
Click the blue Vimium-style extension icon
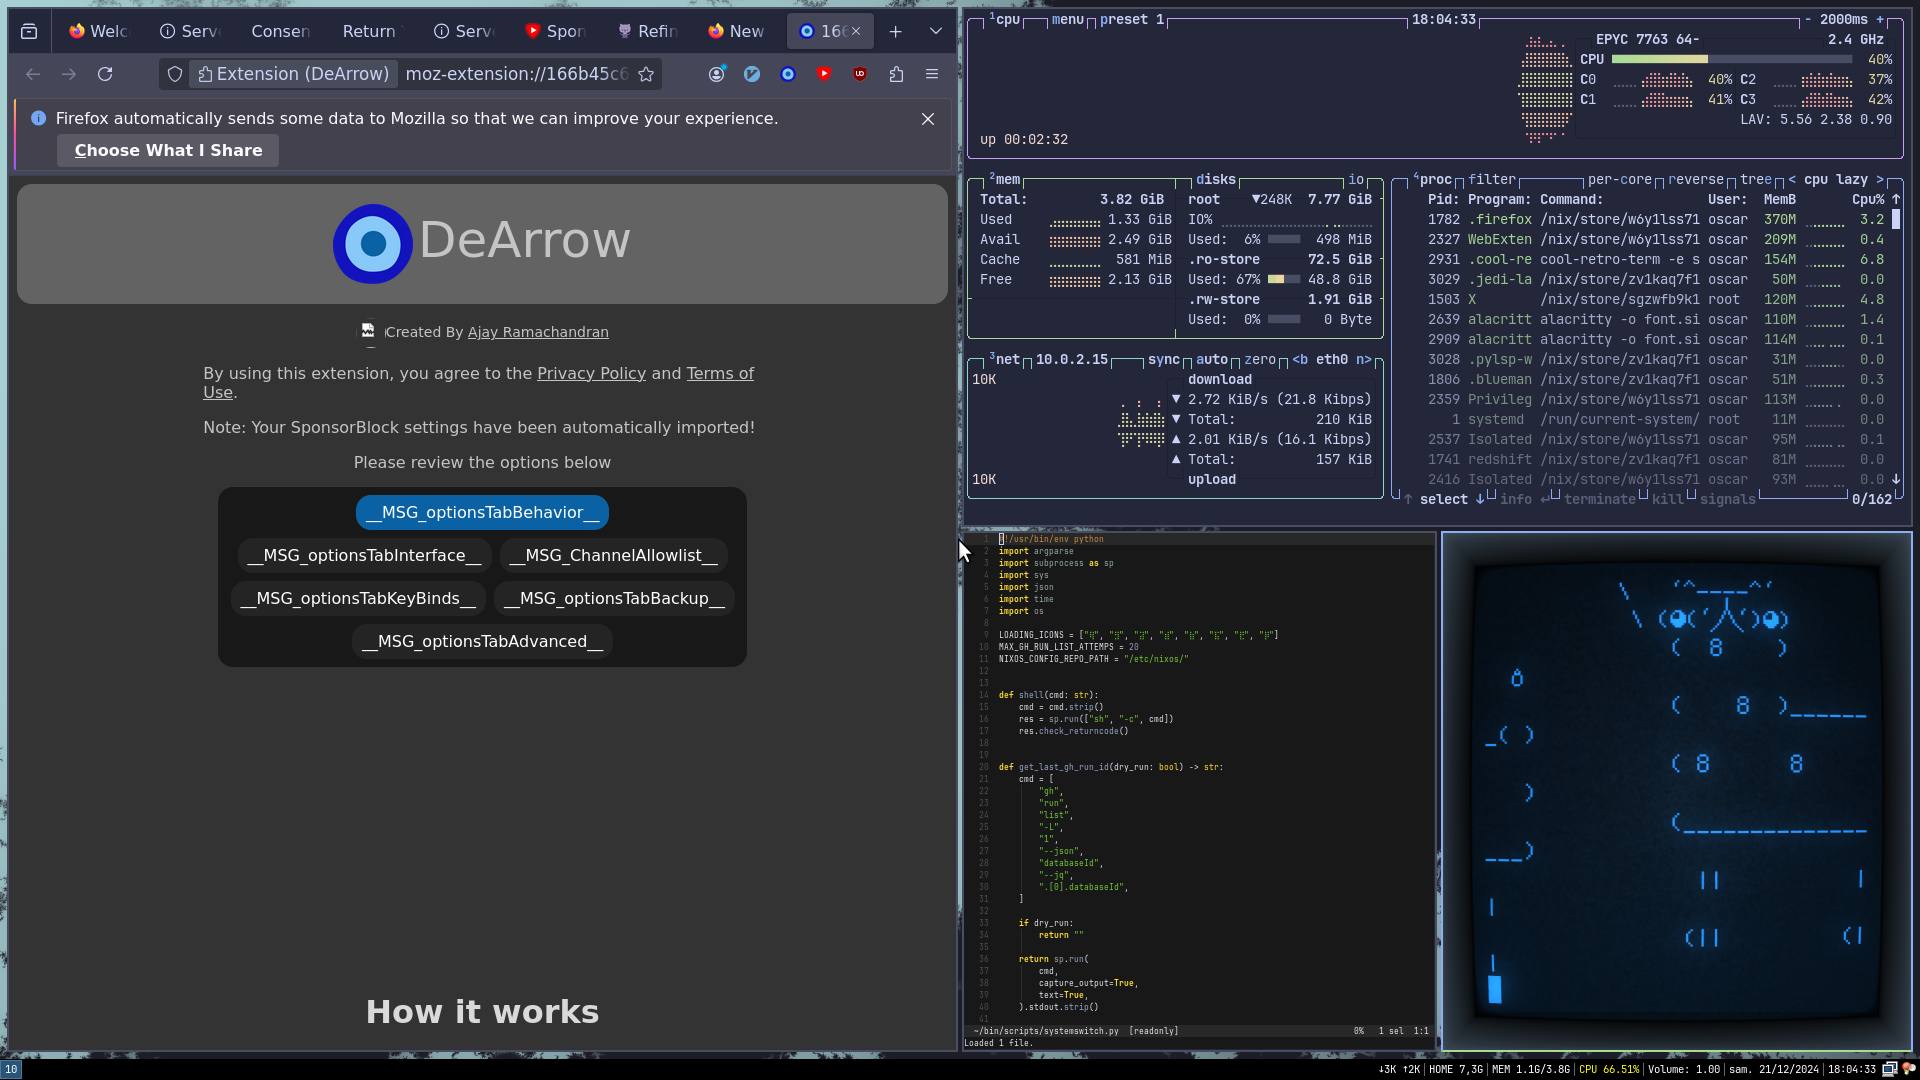click(752, 74)
